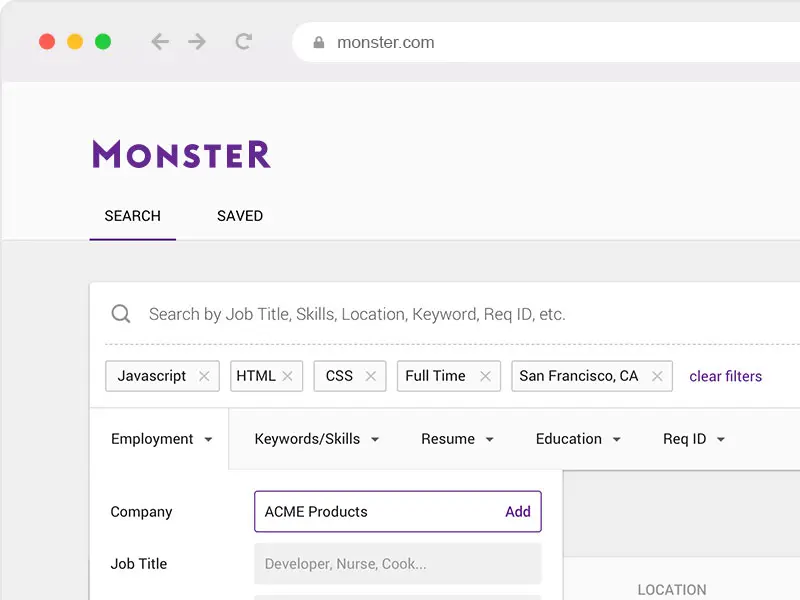Viewport: 800px width, 600px height.
Task: Click the search magnifier icon
Action: point(121,314)
